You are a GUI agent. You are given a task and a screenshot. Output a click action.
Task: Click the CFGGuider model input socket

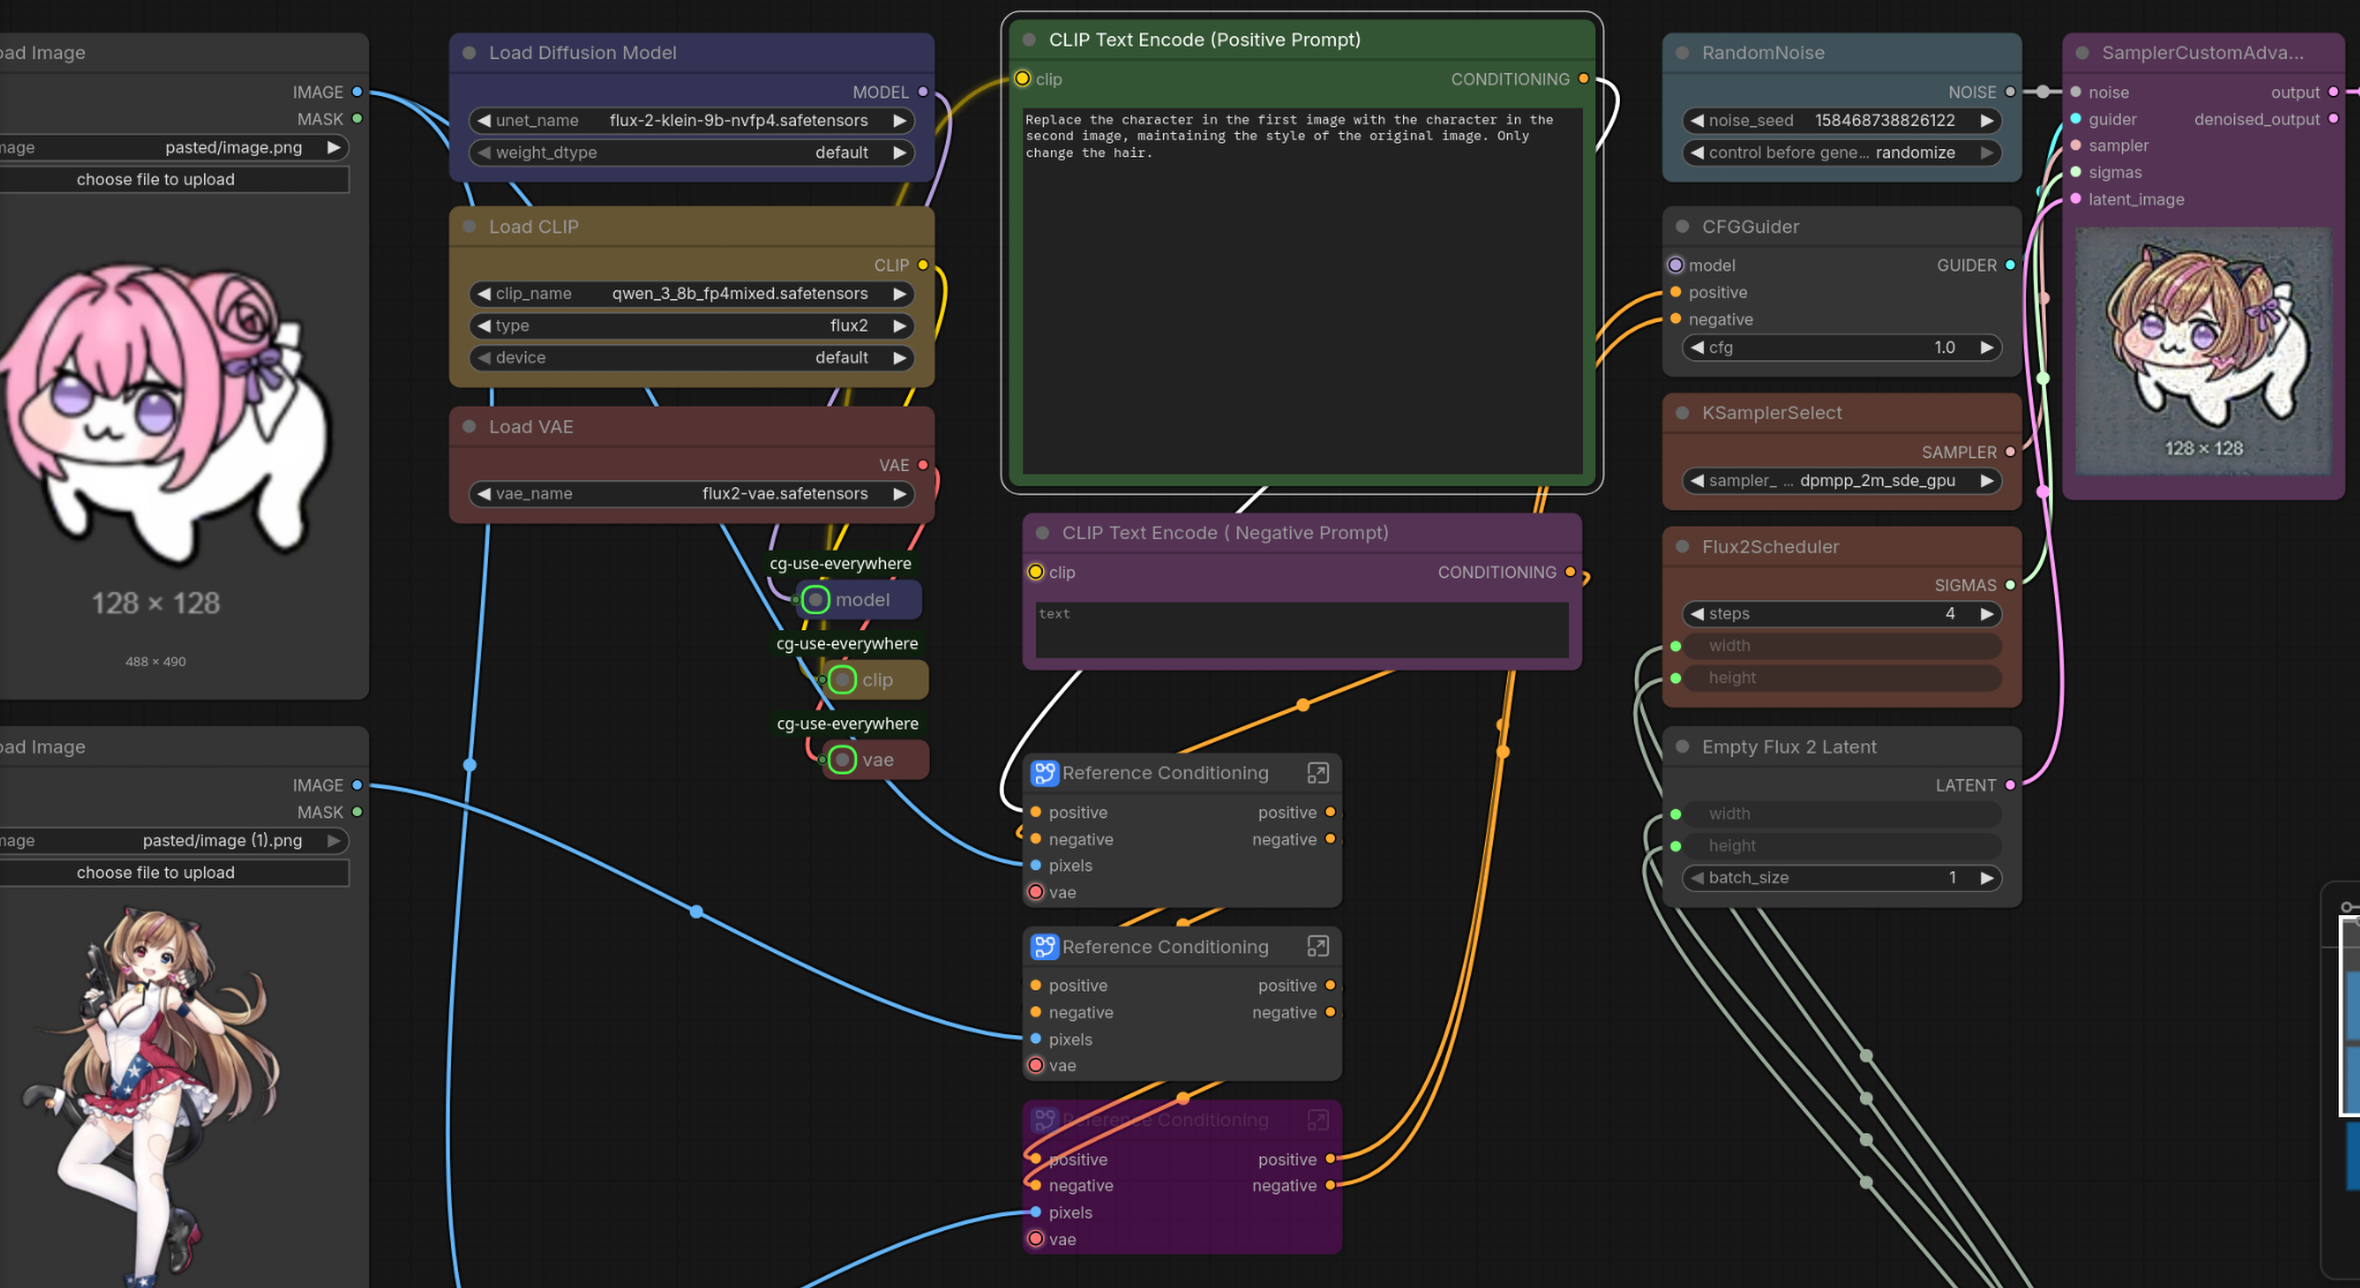pyautogui.click(x=1676, y=265)
